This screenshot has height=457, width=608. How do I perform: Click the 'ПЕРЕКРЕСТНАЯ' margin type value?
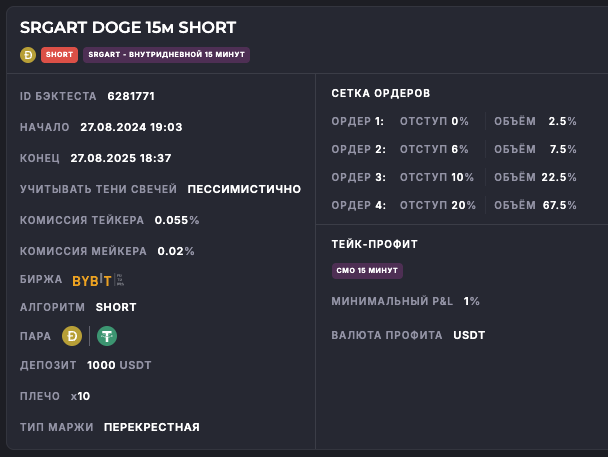tap(151, 427)
